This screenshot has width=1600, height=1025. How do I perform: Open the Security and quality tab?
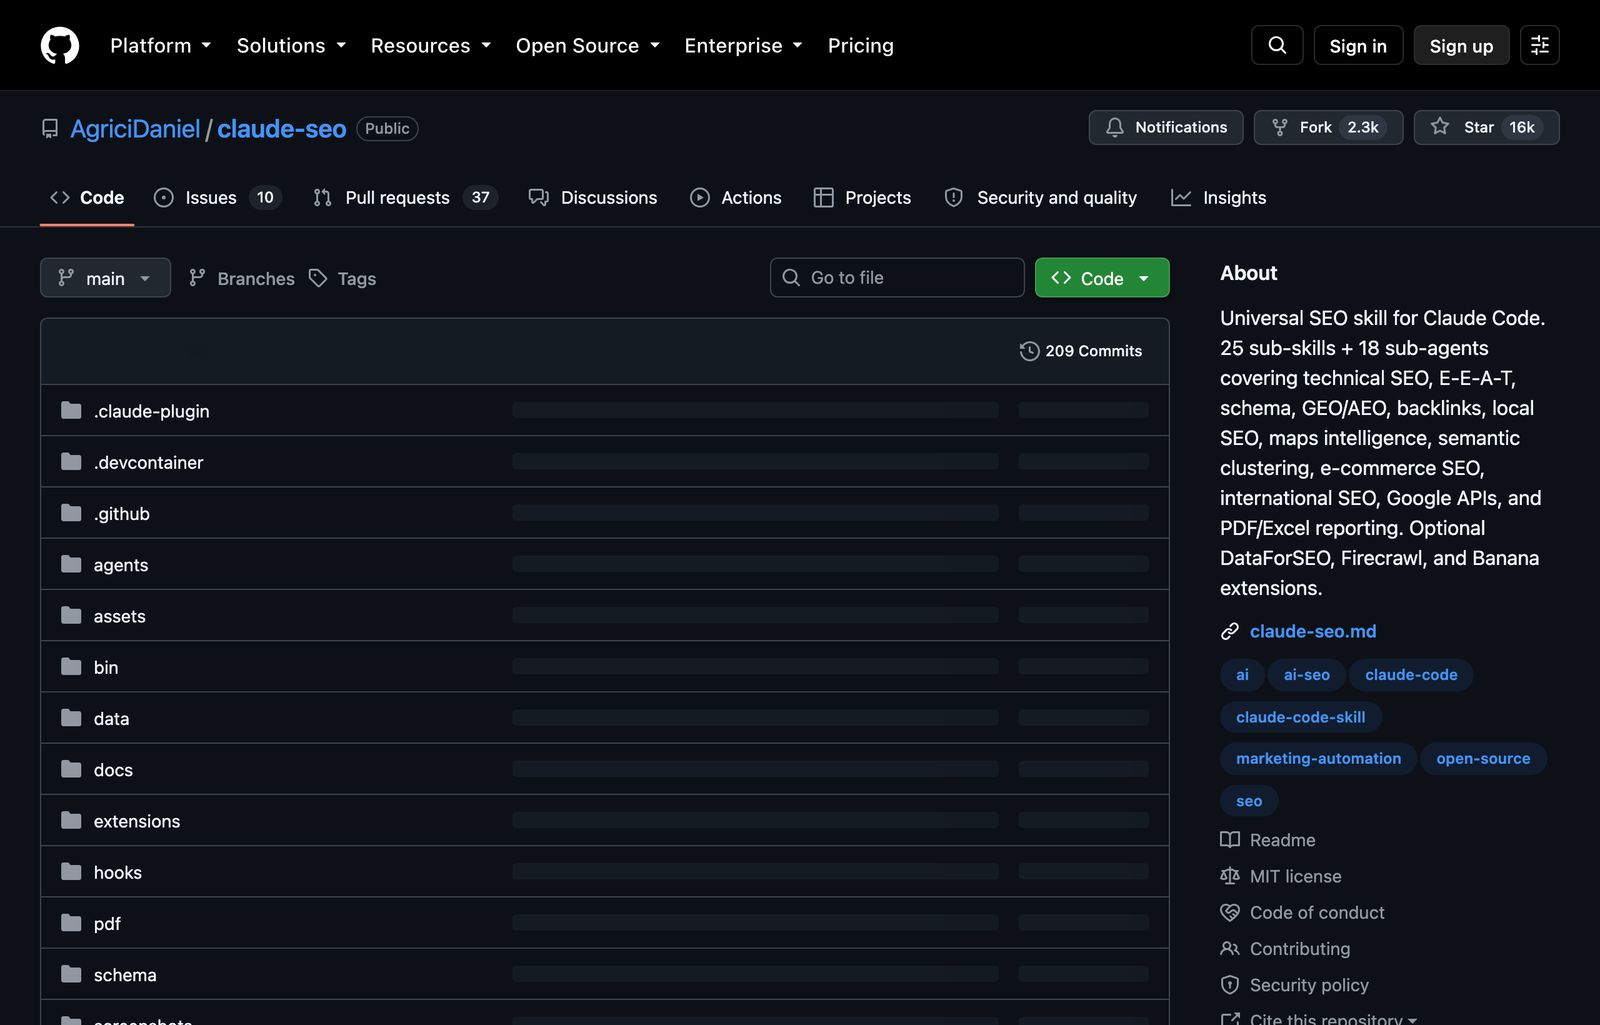point(1041,198)
